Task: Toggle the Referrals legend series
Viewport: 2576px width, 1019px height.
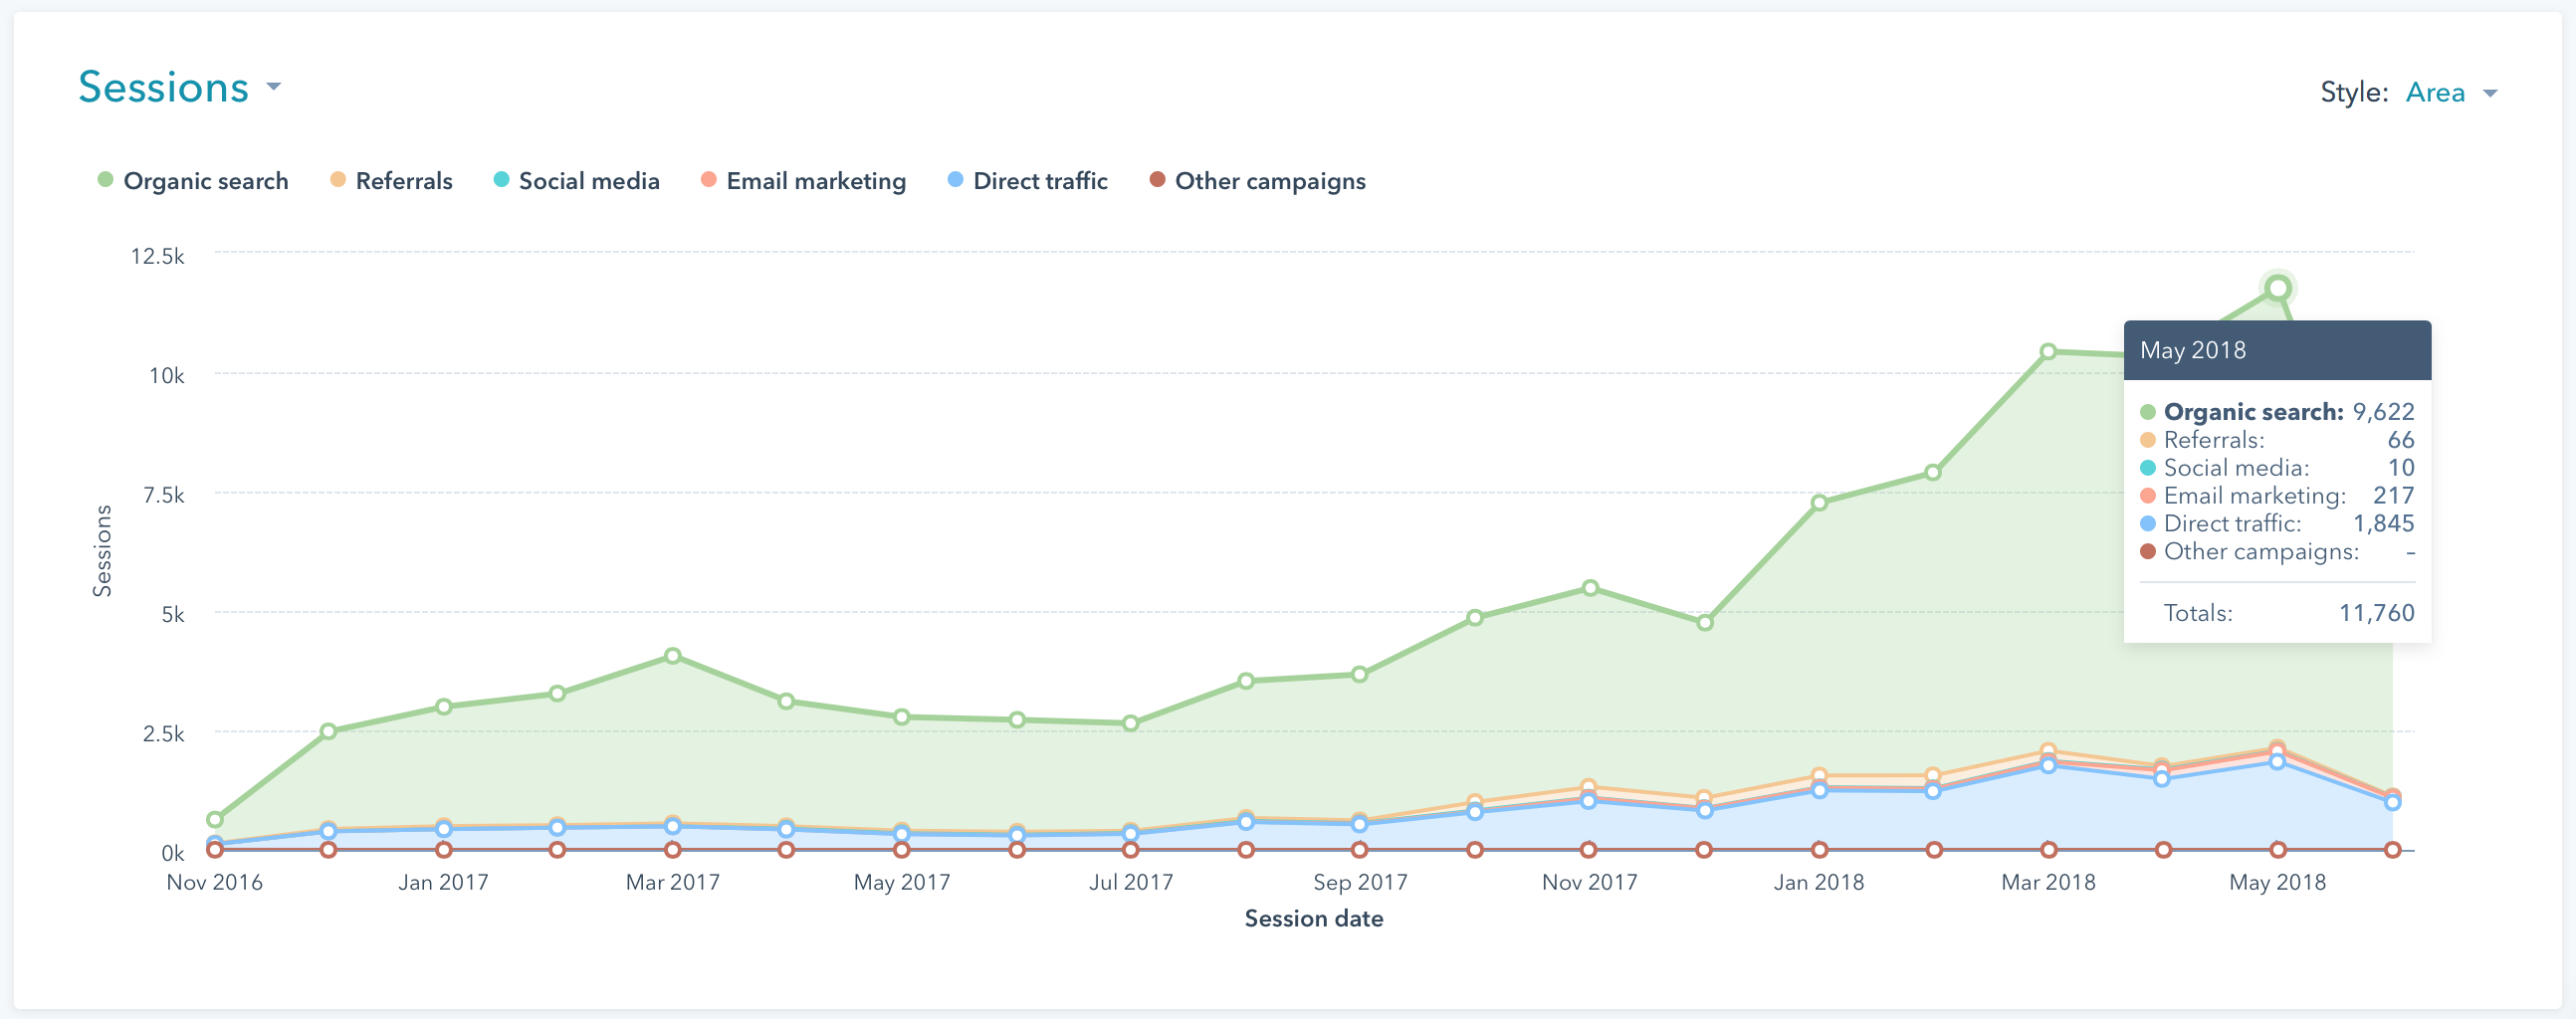Action: coord(391,180)
